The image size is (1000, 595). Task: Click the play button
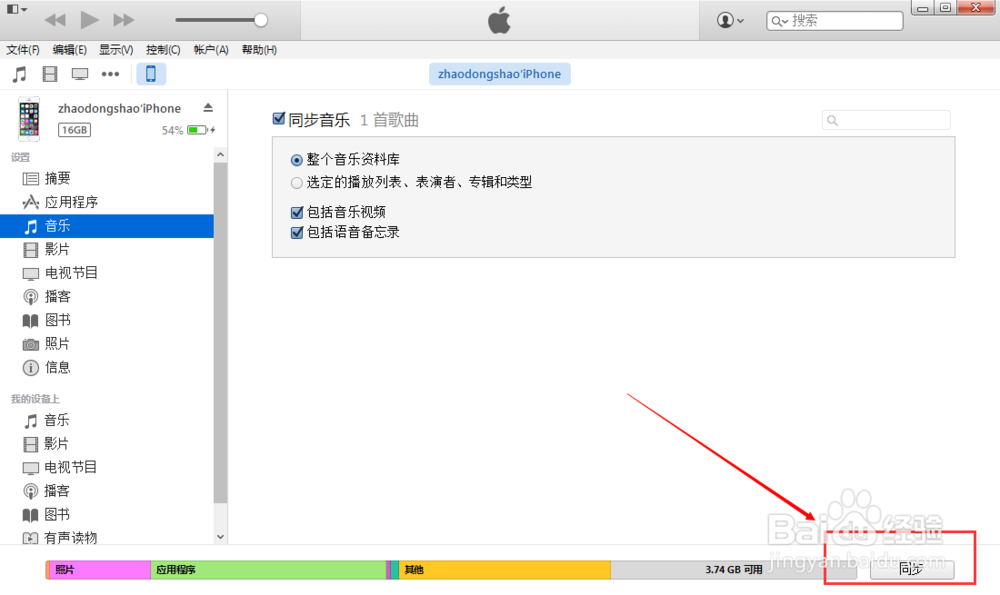click(x=89, y=20)
